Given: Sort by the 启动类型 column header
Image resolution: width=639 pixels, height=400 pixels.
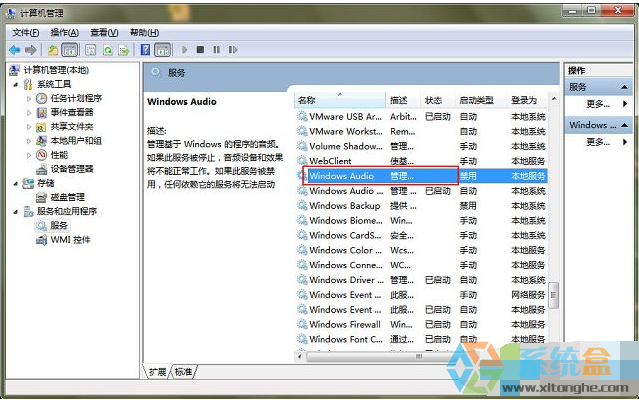Looking at the screenshot, I should [480, 100].
